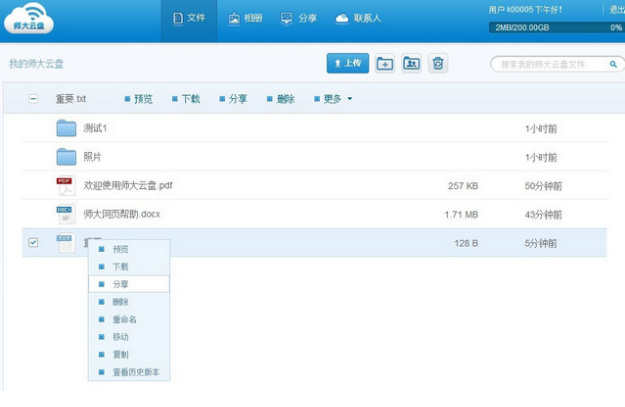This screenshot has height=407, width=625.
Task: Click the TXT file icon
Action: click(65, 243)
